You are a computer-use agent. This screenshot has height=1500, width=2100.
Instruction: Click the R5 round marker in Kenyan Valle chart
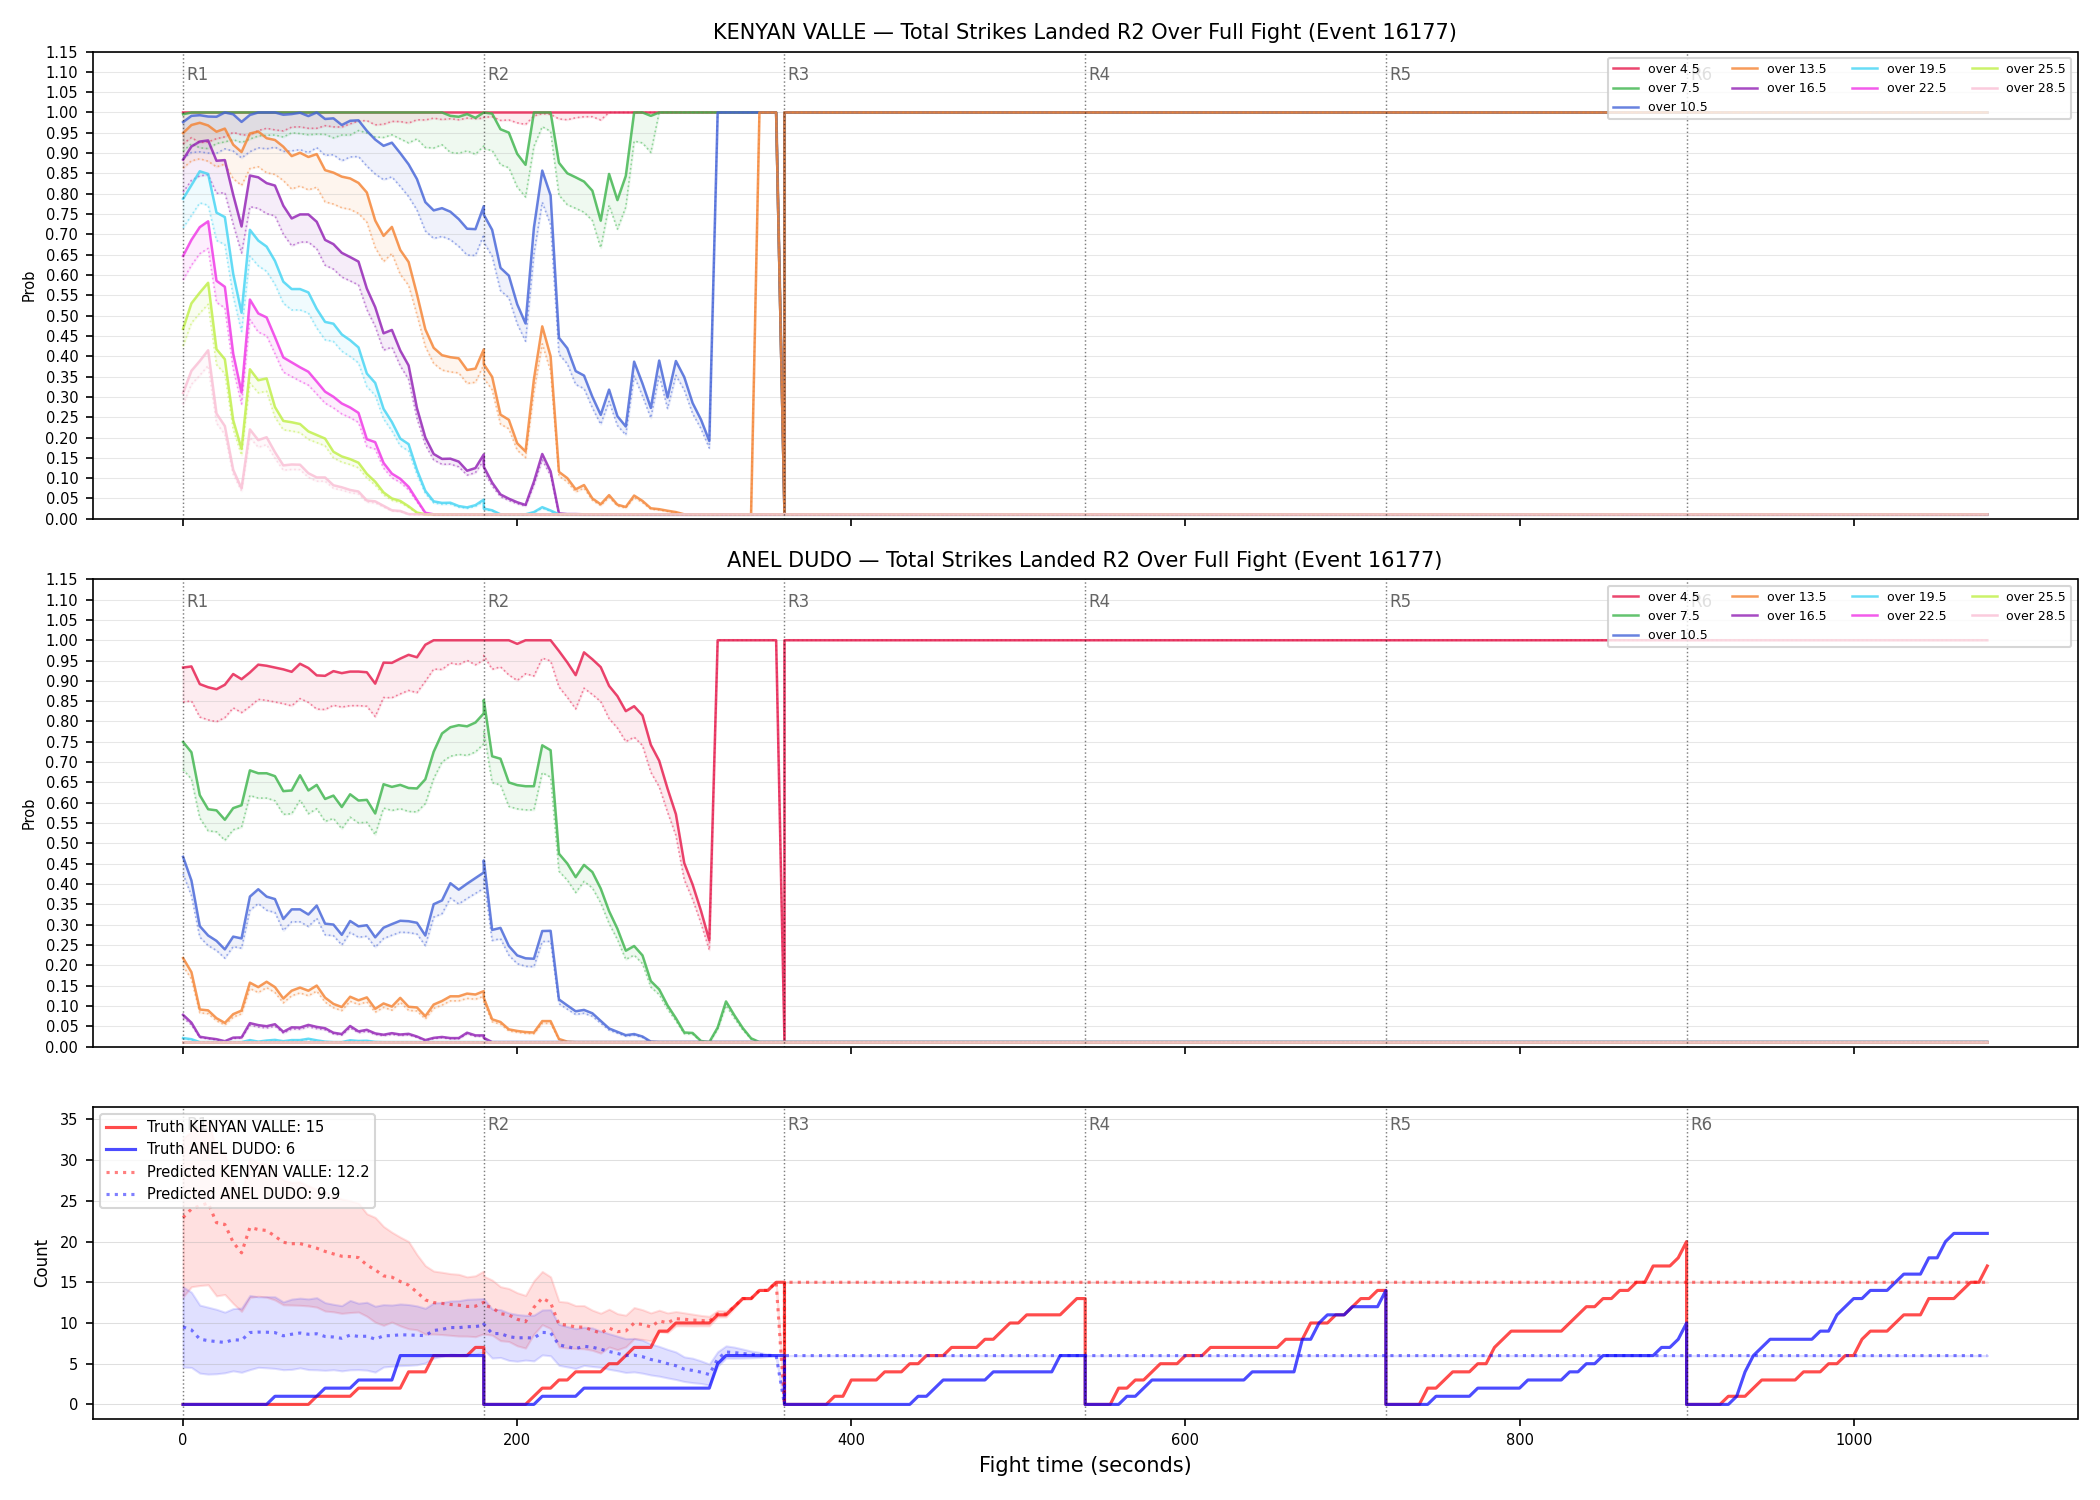coord(1400,74)
